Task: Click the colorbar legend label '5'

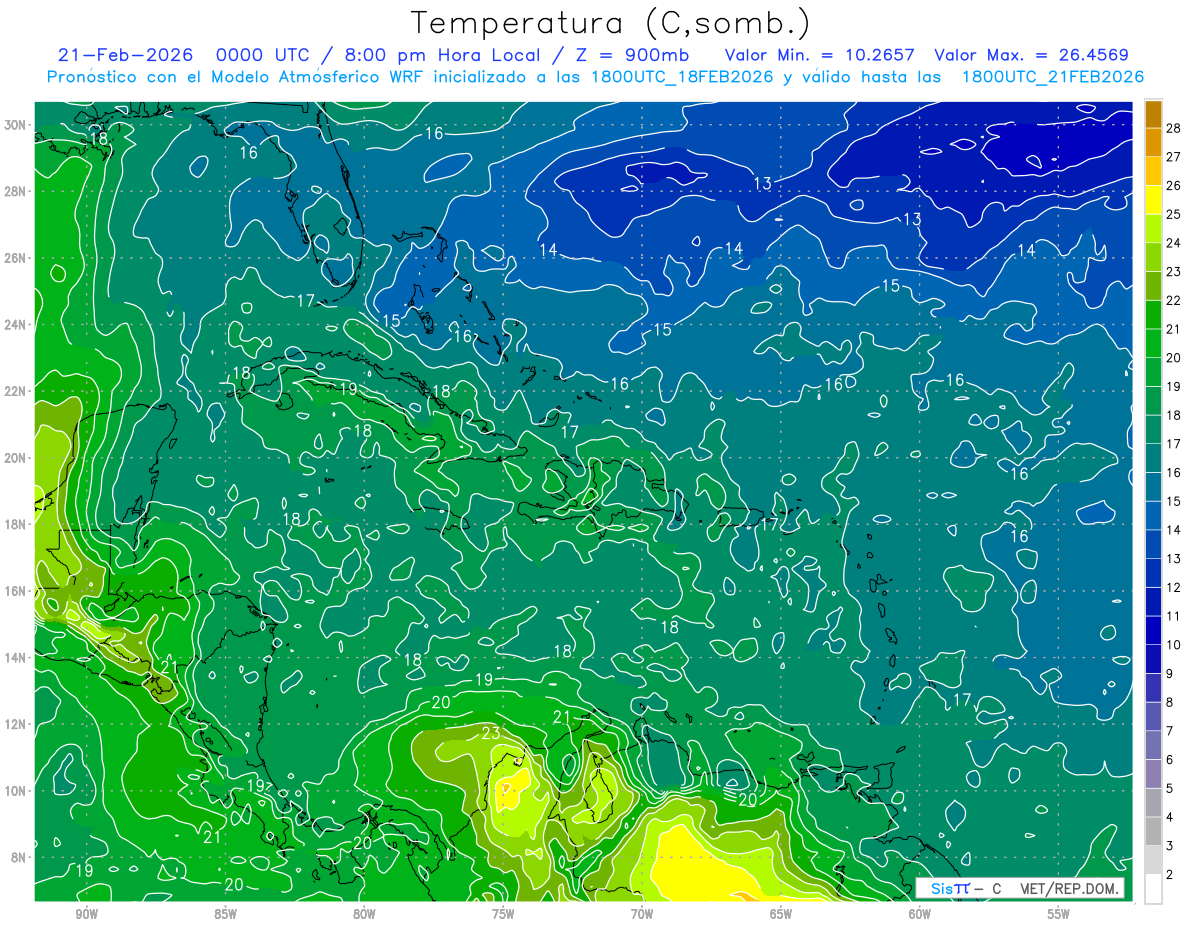Action: (1170, 789)
